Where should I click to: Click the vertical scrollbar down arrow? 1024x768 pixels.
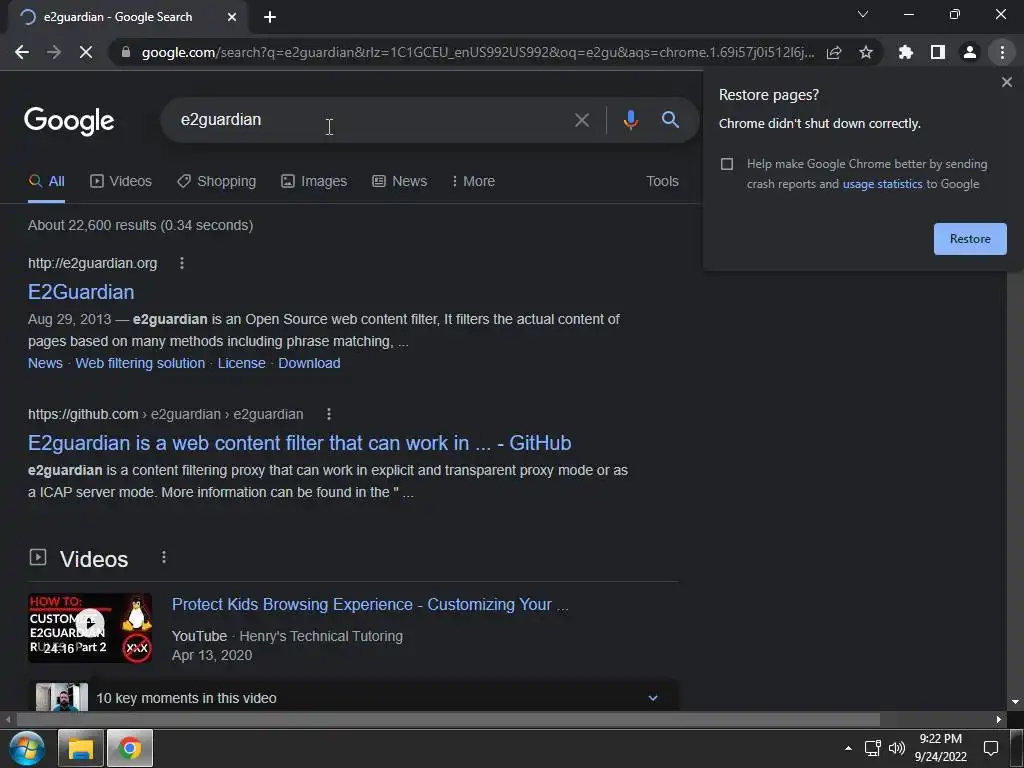click(x=1015, y=702)
